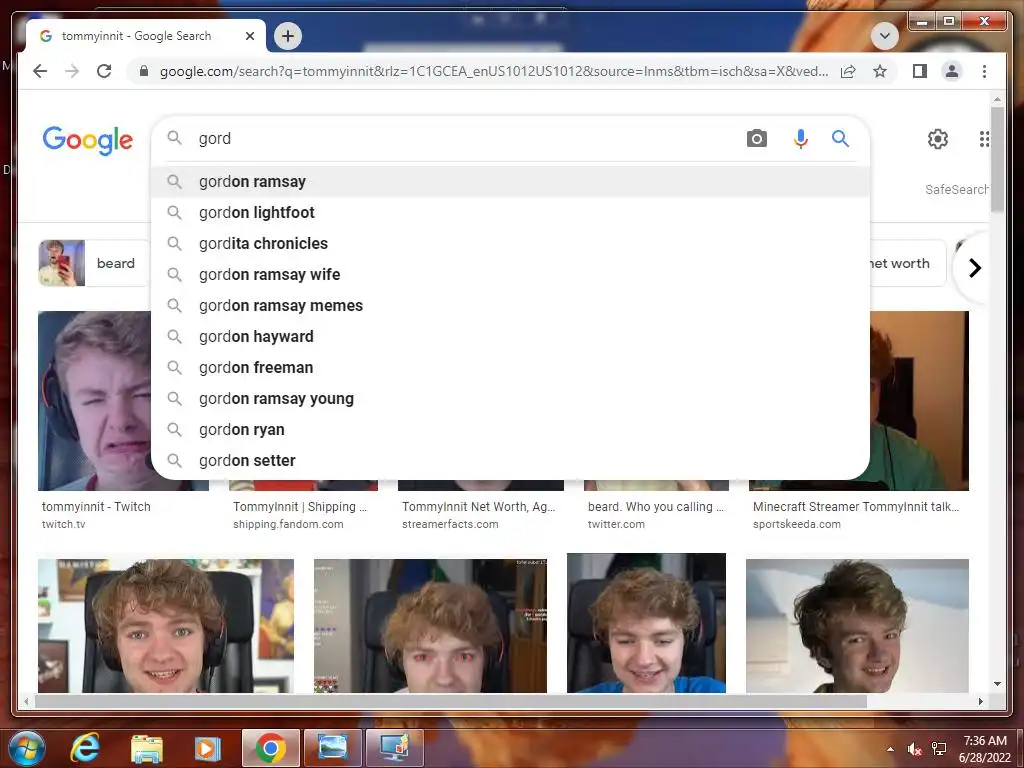Open Windows Media Player on taskbar
Viewport: 1024px width, 768px height.
tap(208, 748)
